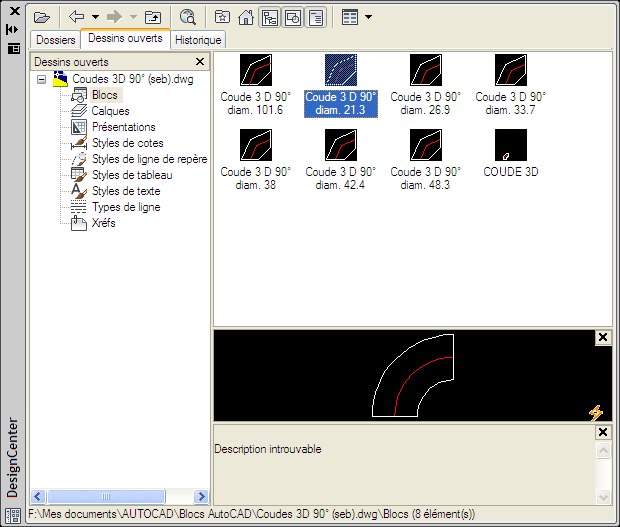Image resolution: width=620 pixels, height=527 pixels.
Task: Open the Search dialog icon
Action: point(188,17)
